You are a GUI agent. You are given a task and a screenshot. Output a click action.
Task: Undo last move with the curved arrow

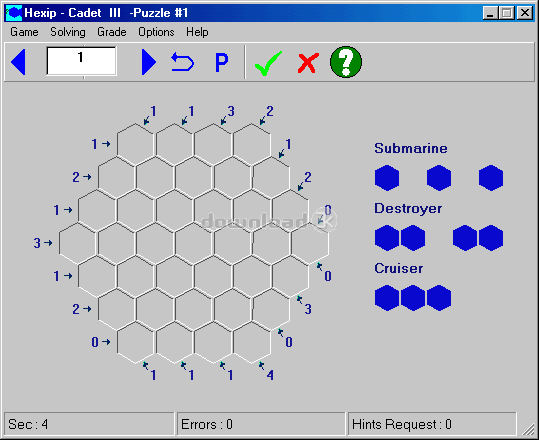pyautogui.click(x=183, y=62)
